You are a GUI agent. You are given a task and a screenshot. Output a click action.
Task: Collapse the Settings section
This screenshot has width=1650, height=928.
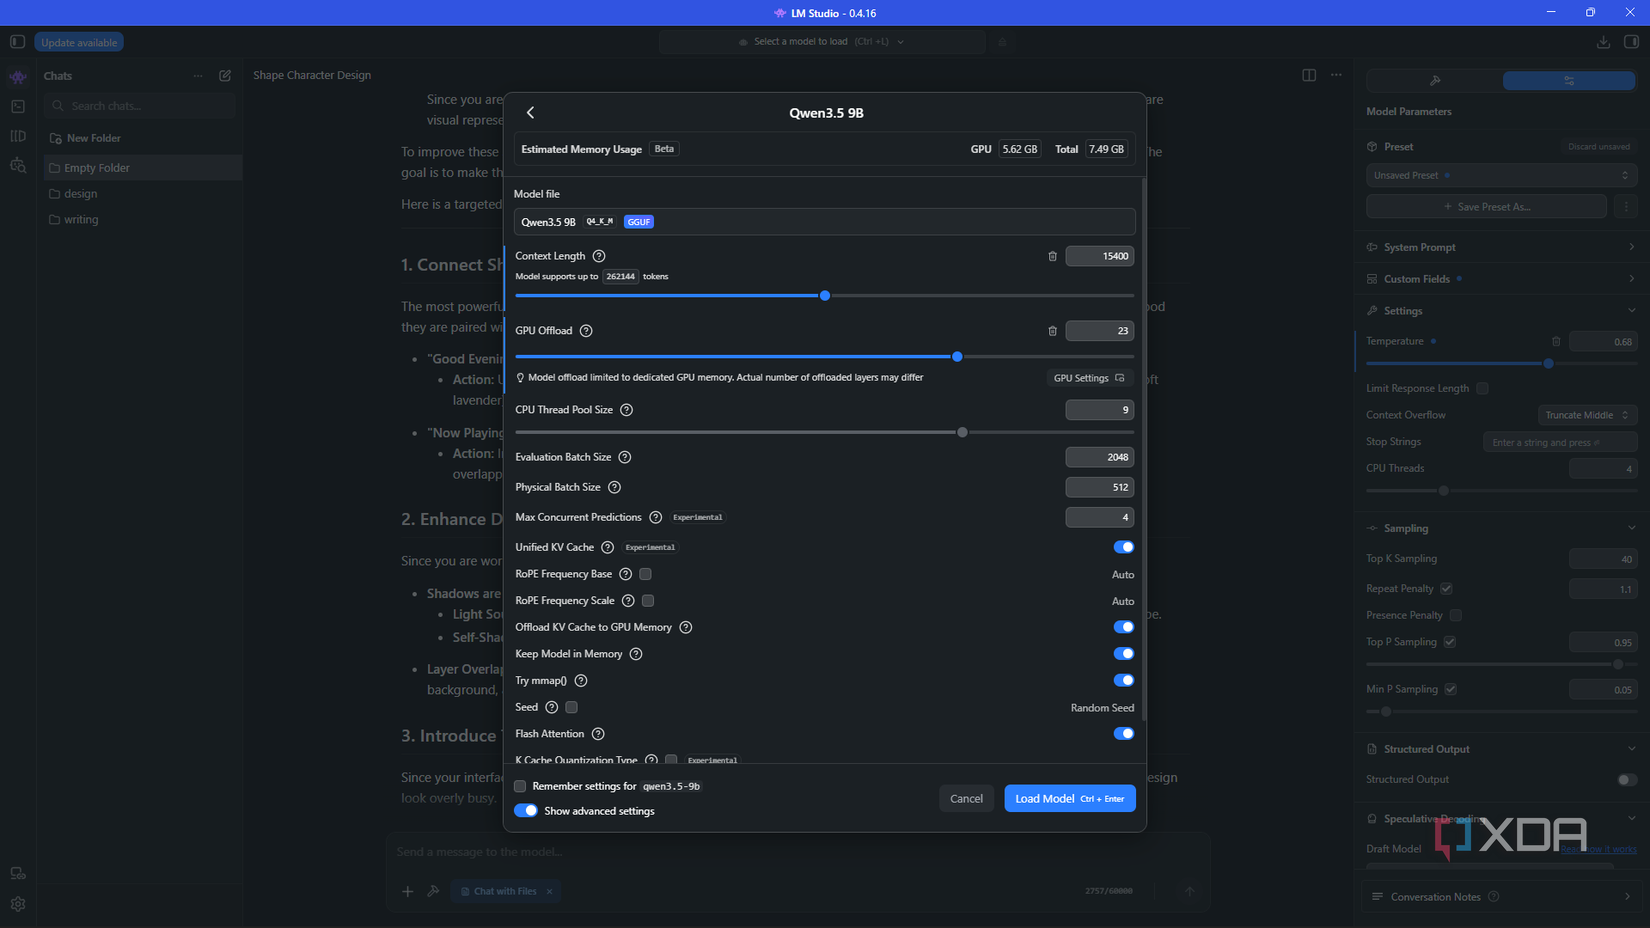(x=1500, y=311)
